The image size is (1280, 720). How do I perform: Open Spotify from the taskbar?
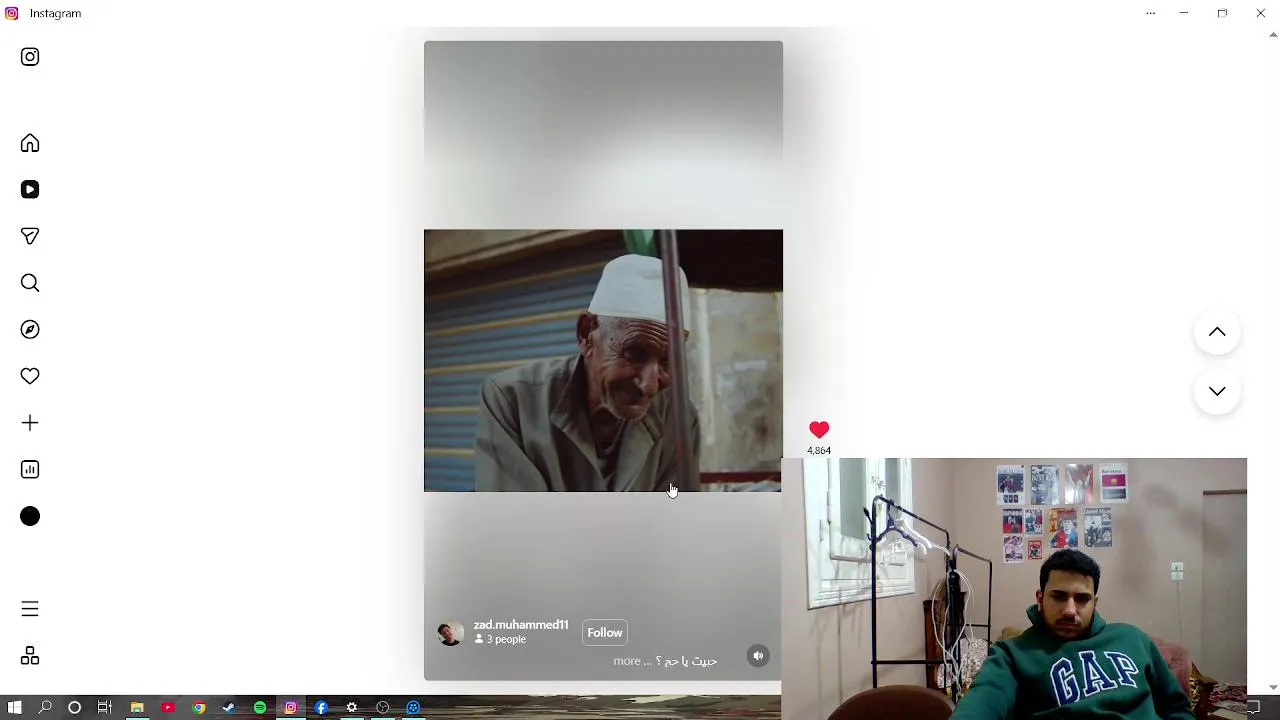click(x=260, y=708)
